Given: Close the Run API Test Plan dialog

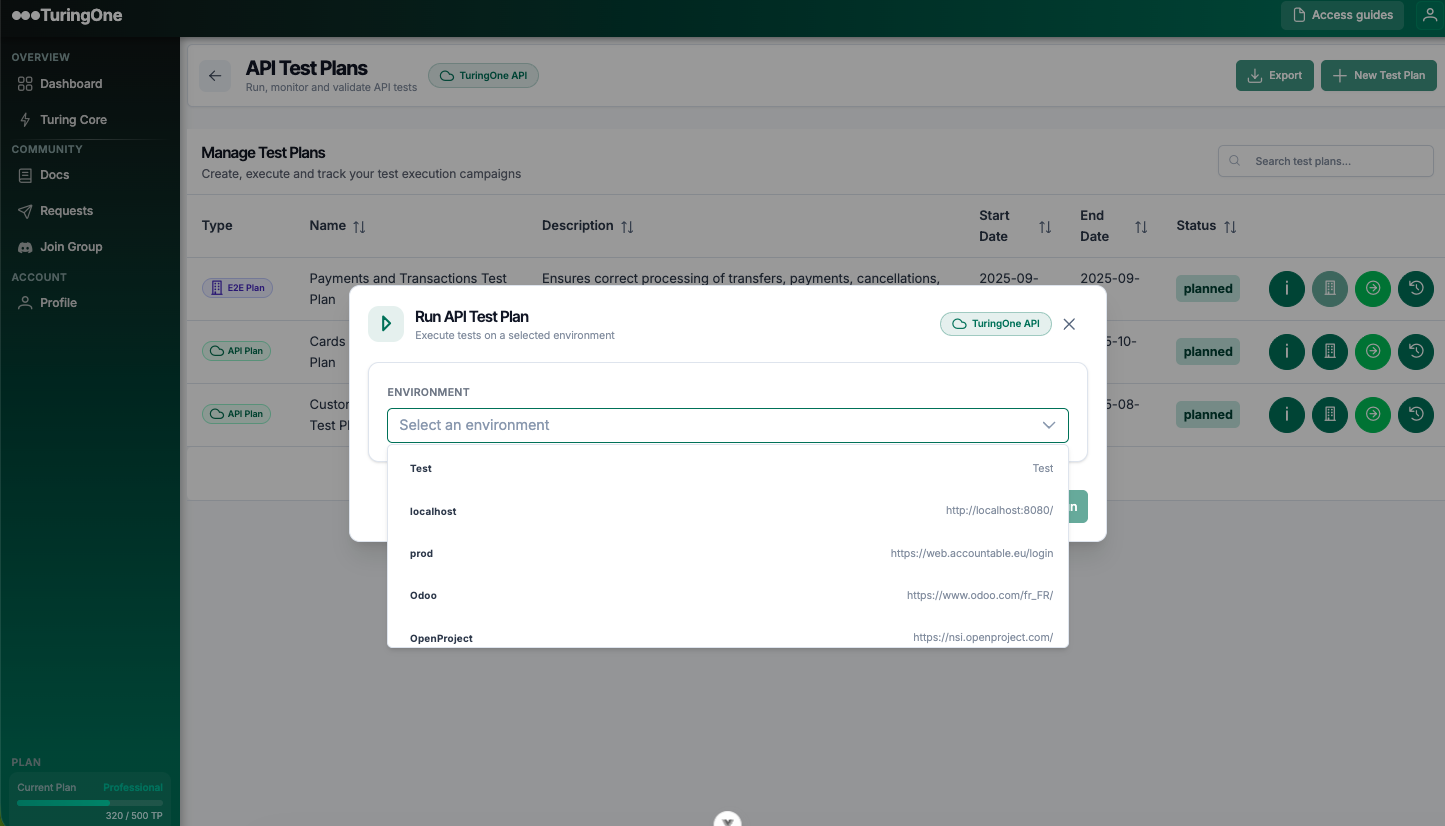Looking at the screenshot, I should click(x=1069, y=324).
